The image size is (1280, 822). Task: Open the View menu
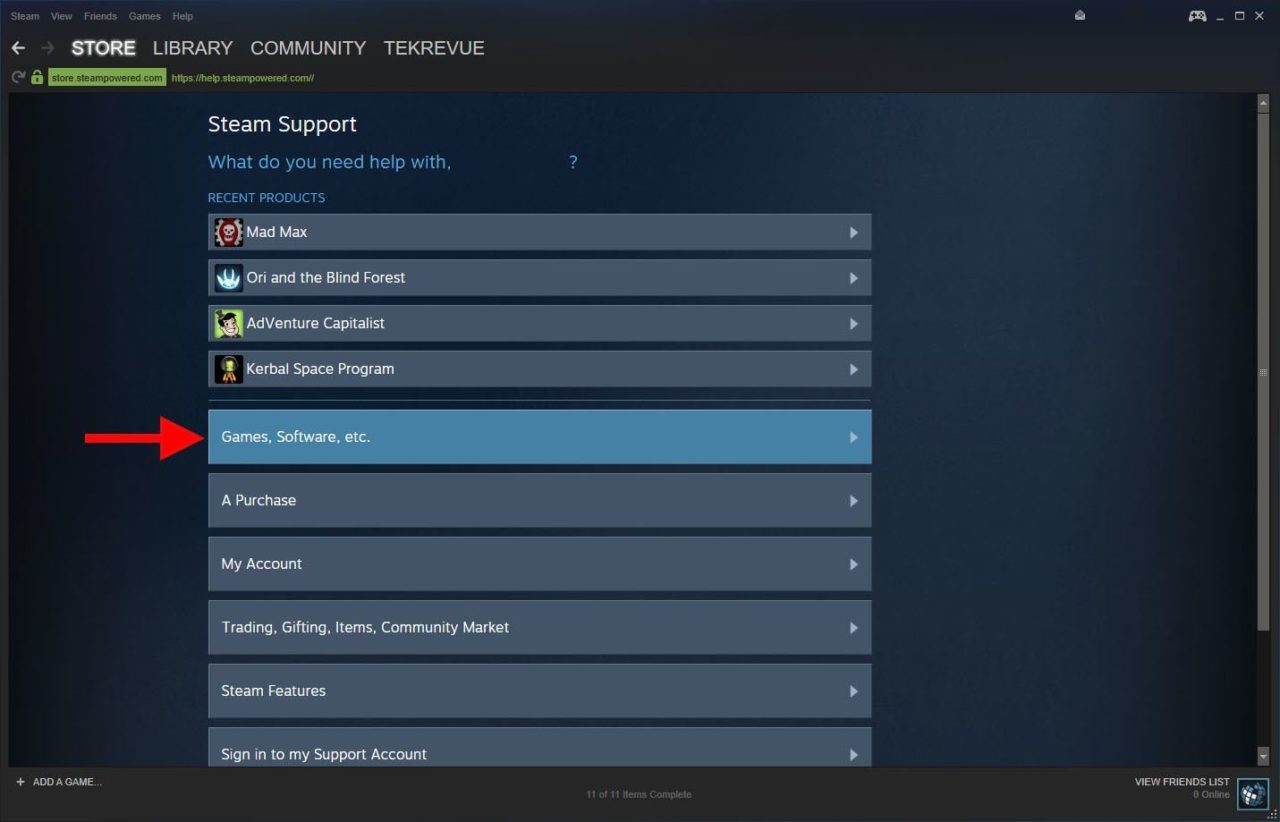coord(61,16)
